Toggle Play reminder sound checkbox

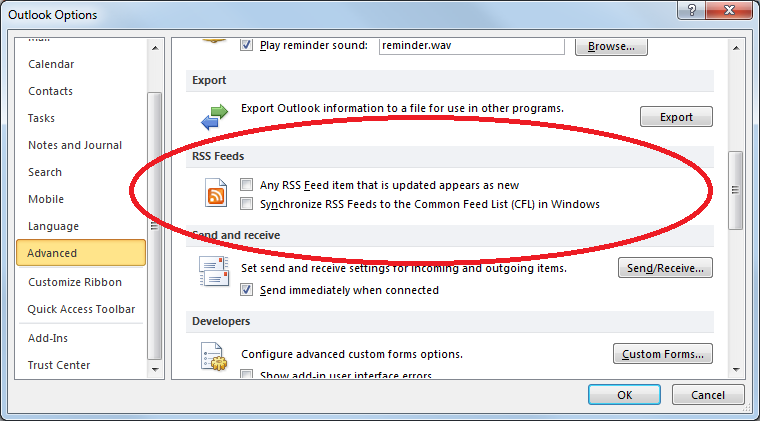(x=246, y=45)
